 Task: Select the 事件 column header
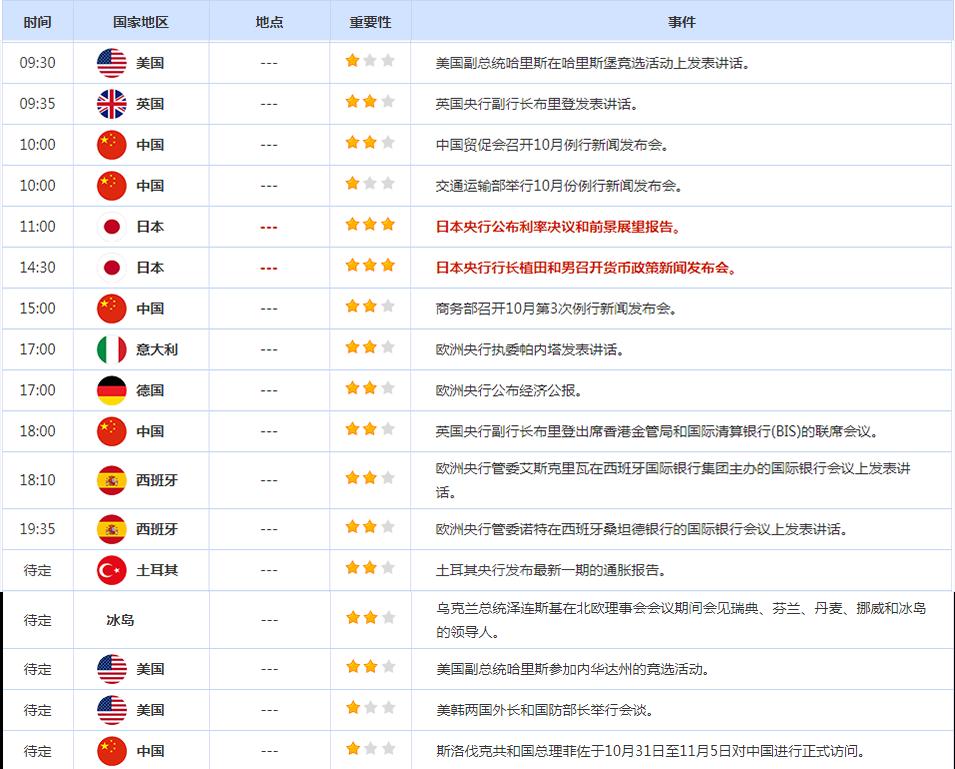coord(682,22)
